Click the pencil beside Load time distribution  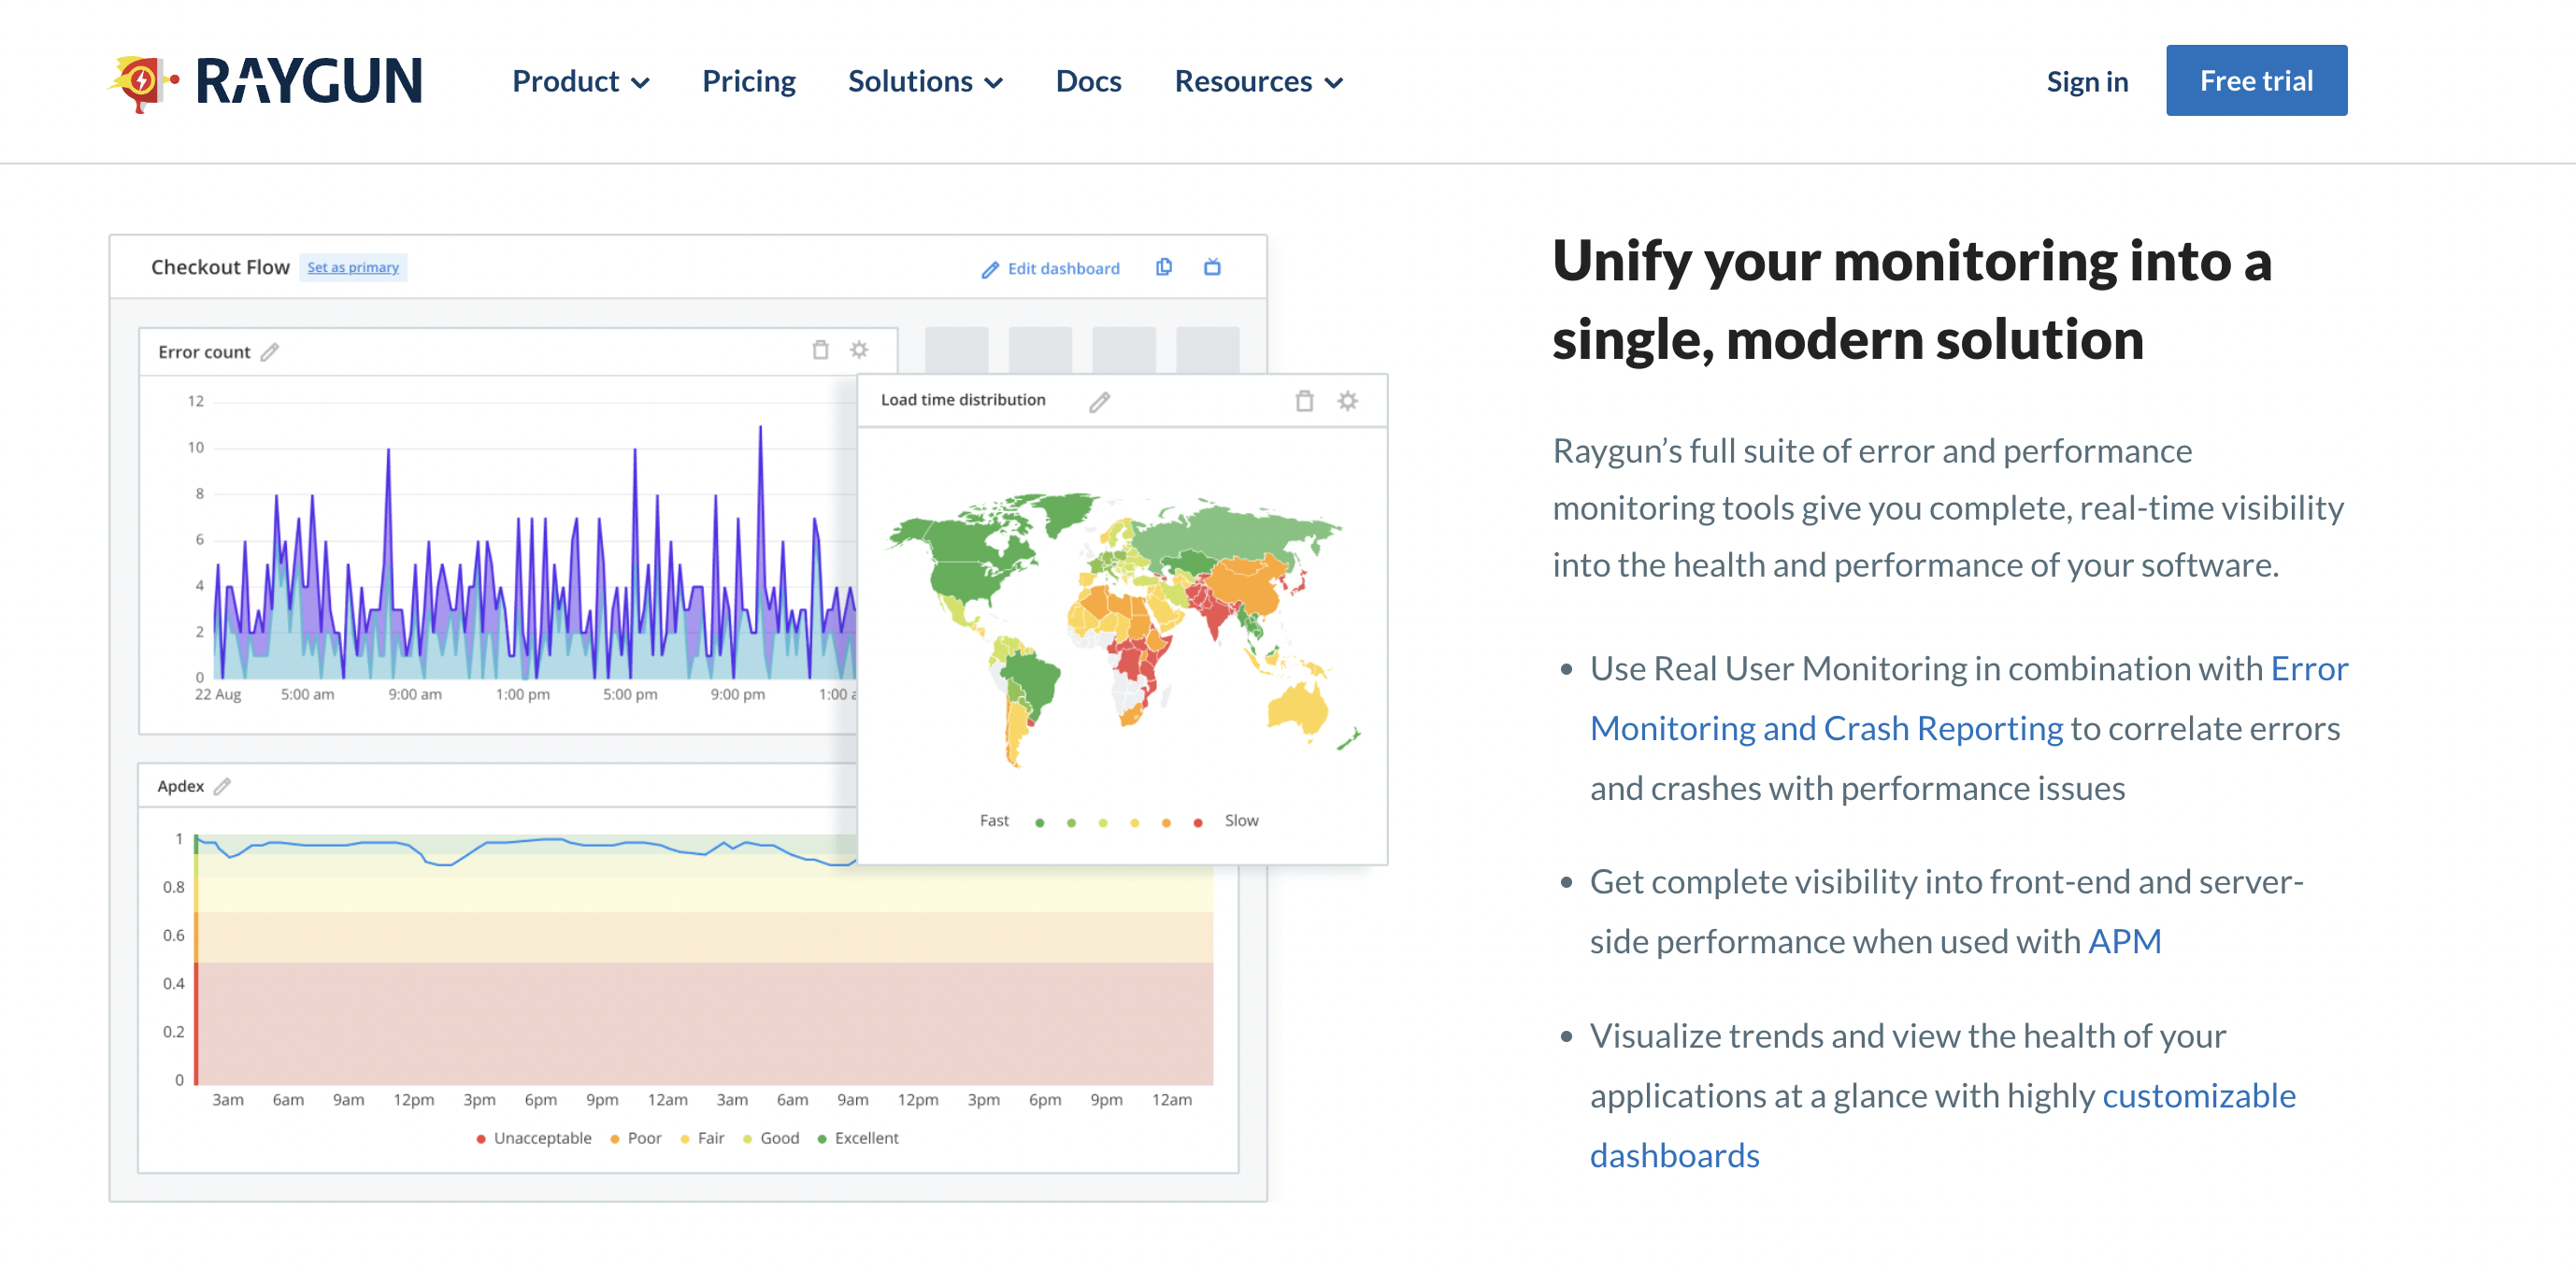coord(1099,402)
